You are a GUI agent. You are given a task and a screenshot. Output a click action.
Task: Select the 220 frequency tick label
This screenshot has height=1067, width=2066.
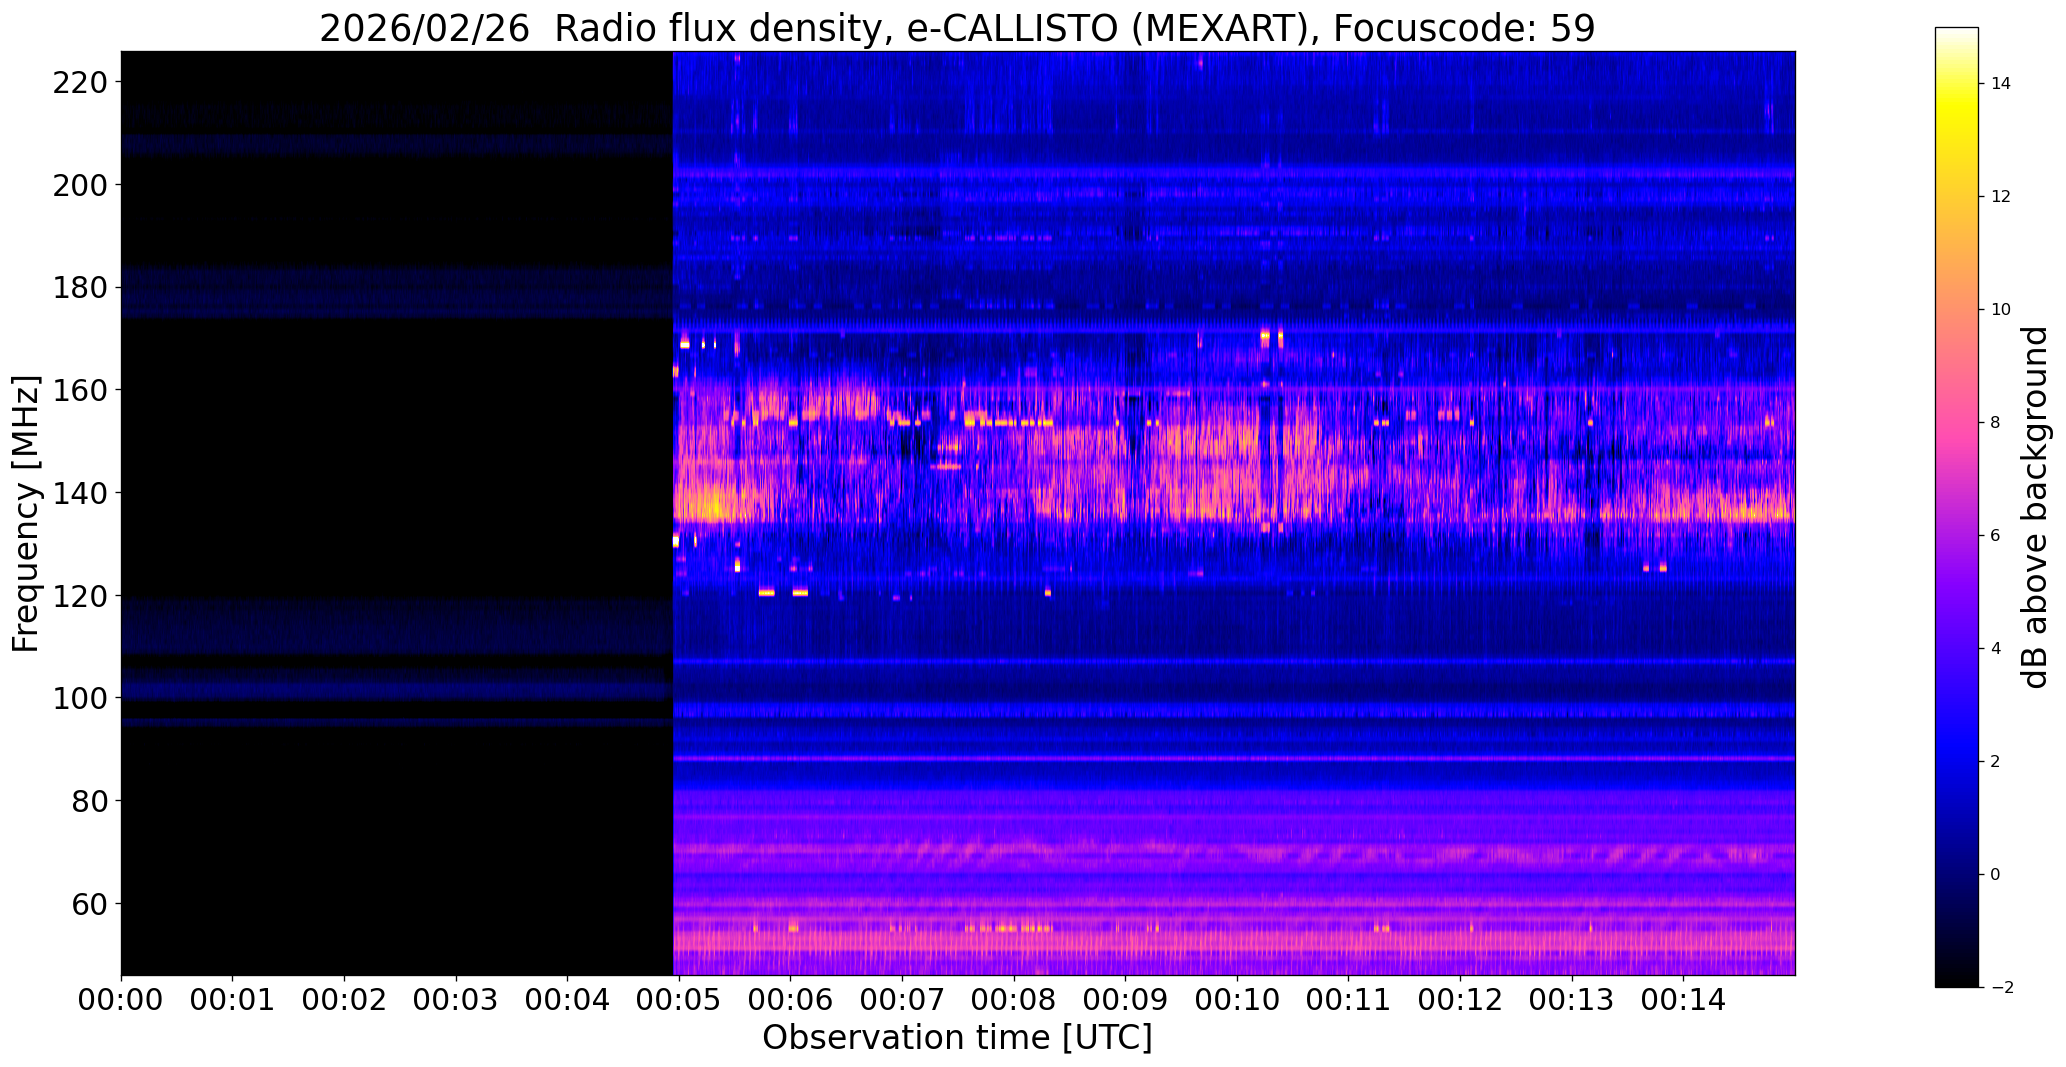[x=79, y=82]
